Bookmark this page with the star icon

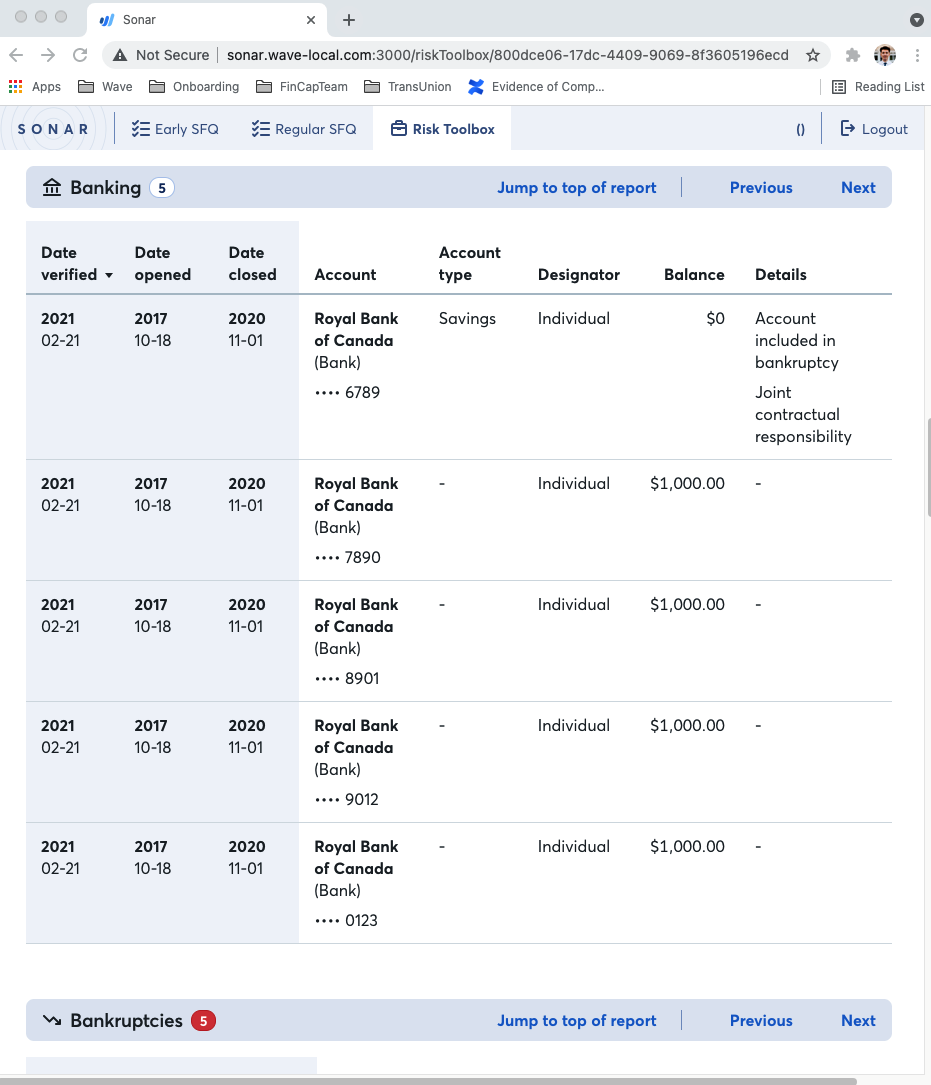[813, 55]
